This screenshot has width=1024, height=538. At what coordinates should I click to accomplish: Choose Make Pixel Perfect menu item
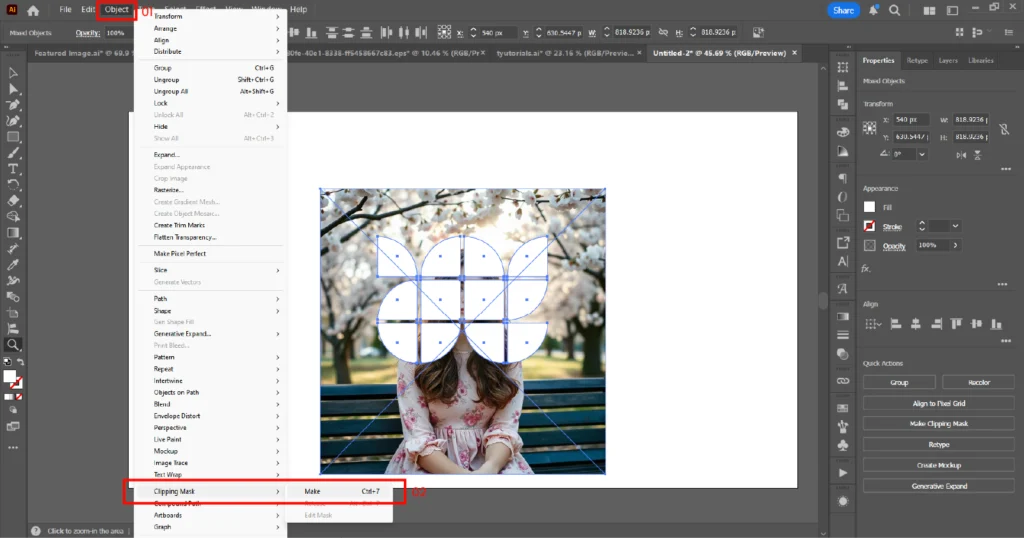[211, 253]
